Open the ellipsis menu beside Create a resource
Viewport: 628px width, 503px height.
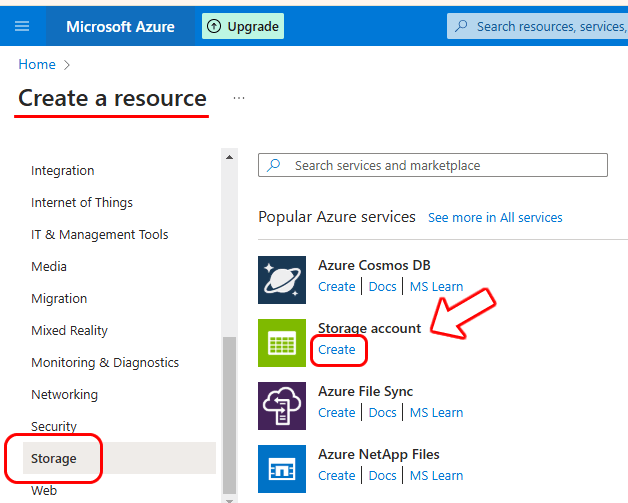tap(239, 98)
